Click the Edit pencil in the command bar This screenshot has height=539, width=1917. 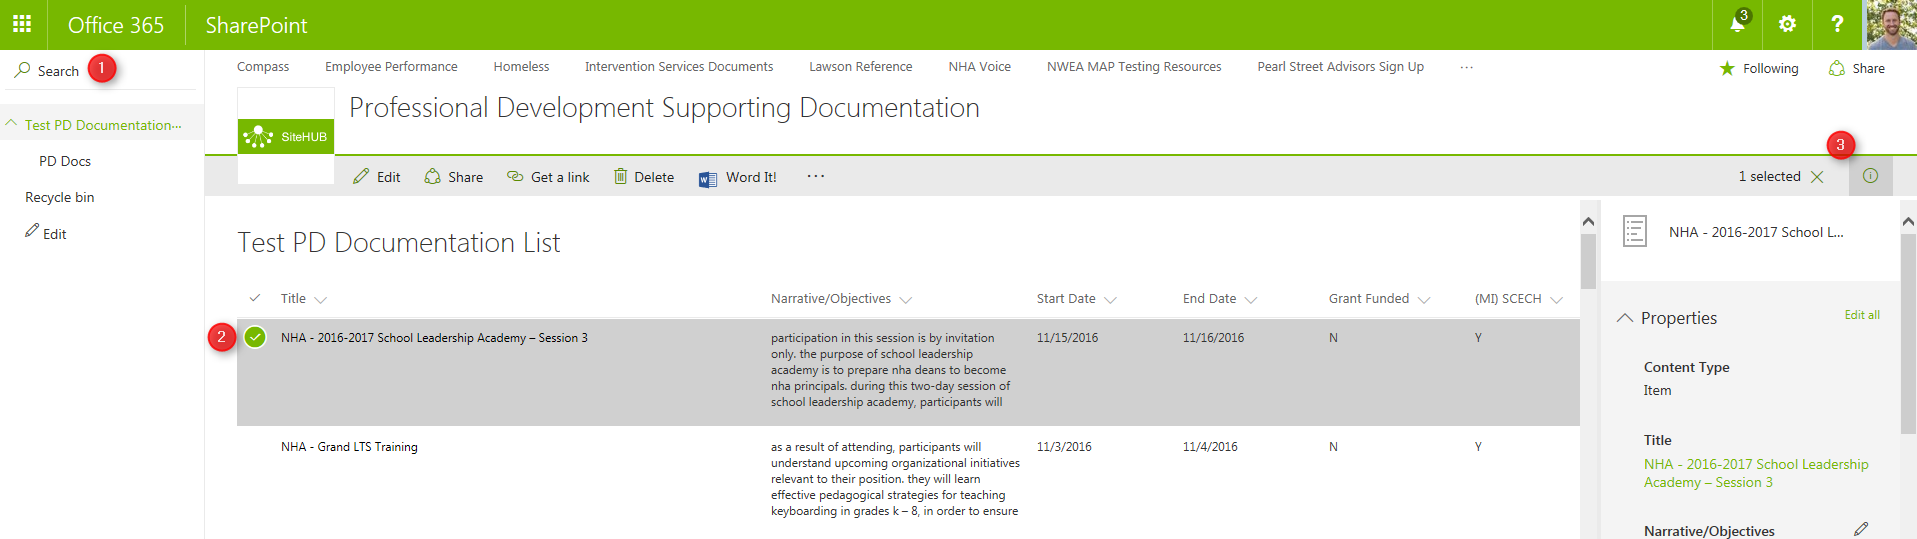[361, 176]
